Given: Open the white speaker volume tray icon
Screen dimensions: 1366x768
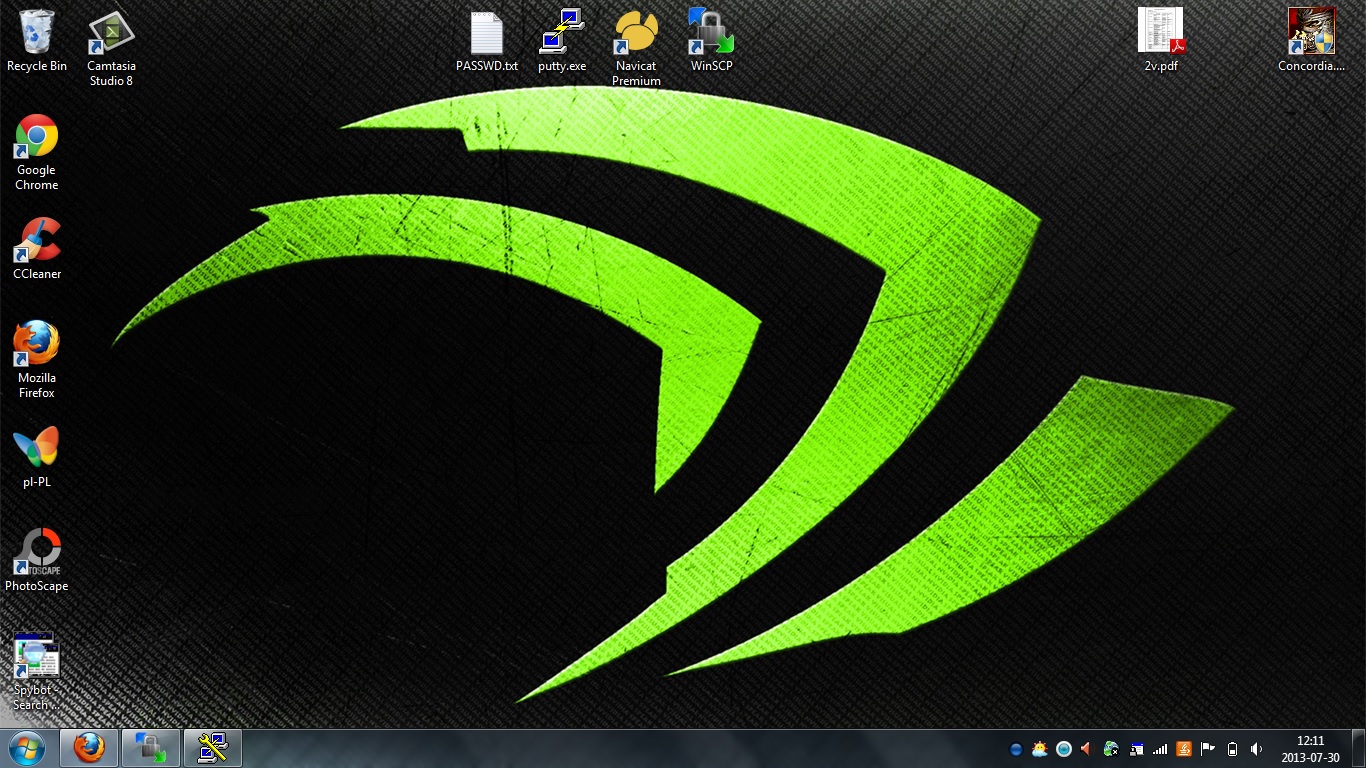Looking at the screenshot, I should pos(1256,749).
